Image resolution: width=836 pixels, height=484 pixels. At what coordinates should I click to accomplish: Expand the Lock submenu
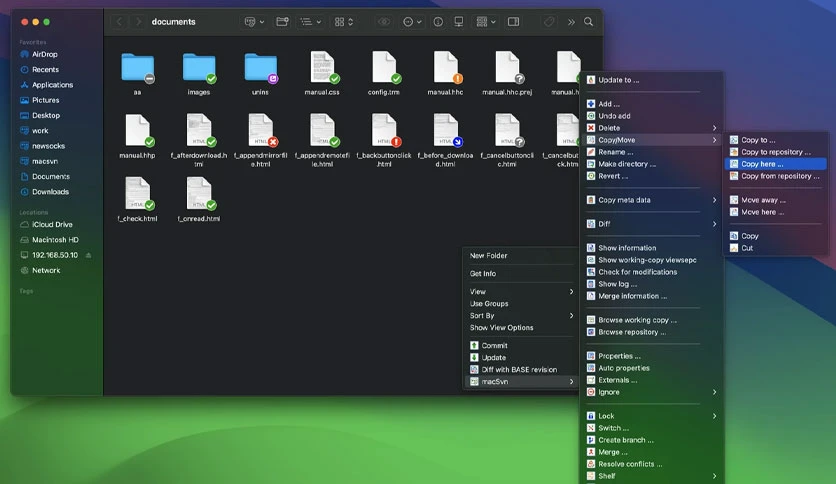coord(652,416)
